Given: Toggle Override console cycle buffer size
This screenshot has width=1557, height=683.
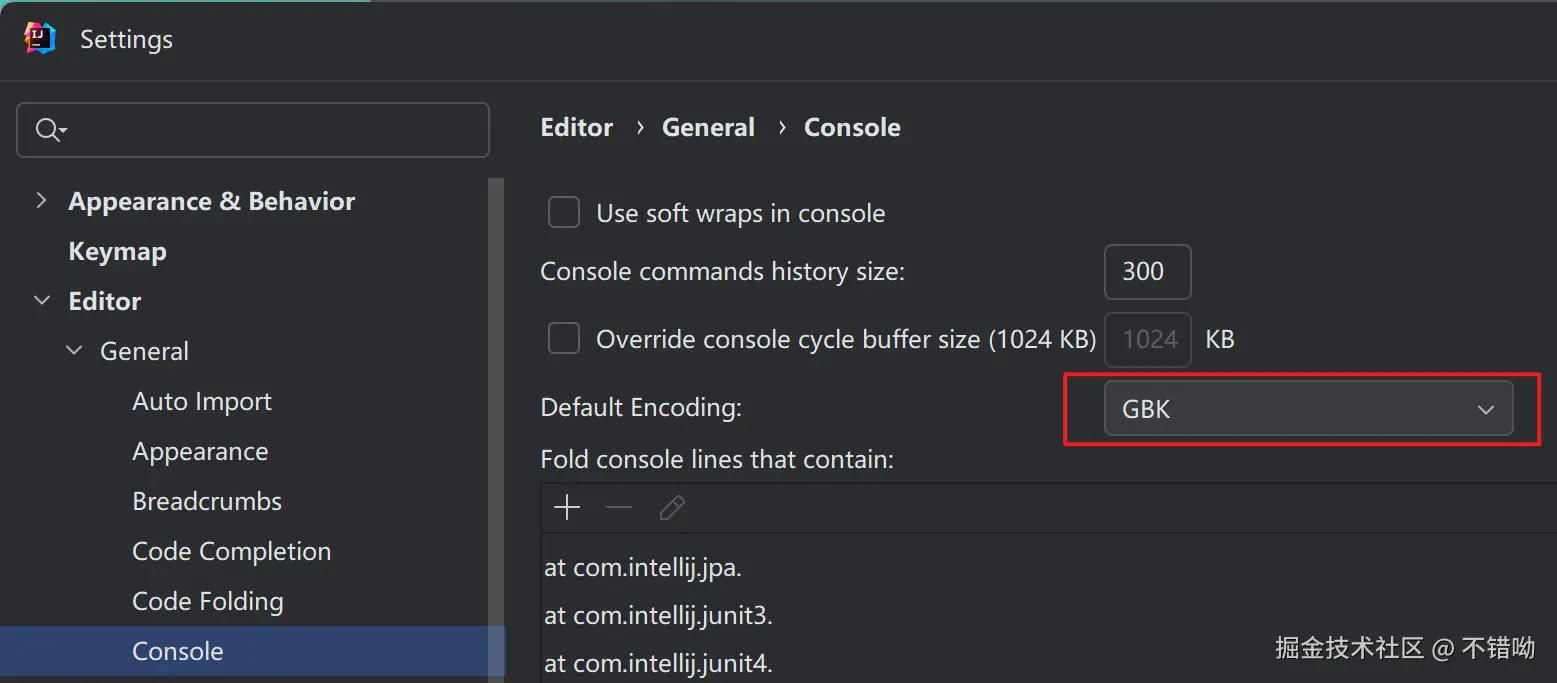Looking at the screenshot, I should [564, 339].
